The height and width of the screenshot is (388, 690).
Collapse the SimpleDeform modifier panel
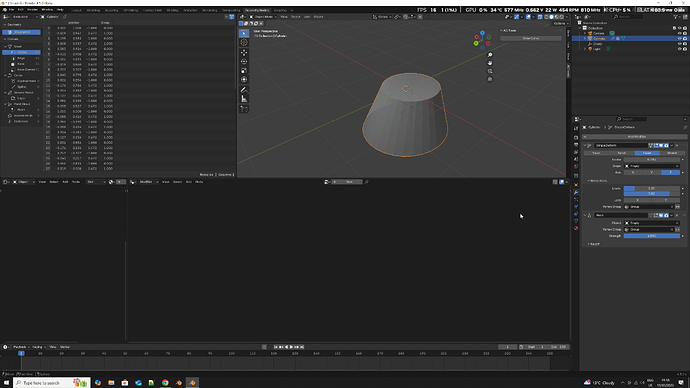point(585,146)
